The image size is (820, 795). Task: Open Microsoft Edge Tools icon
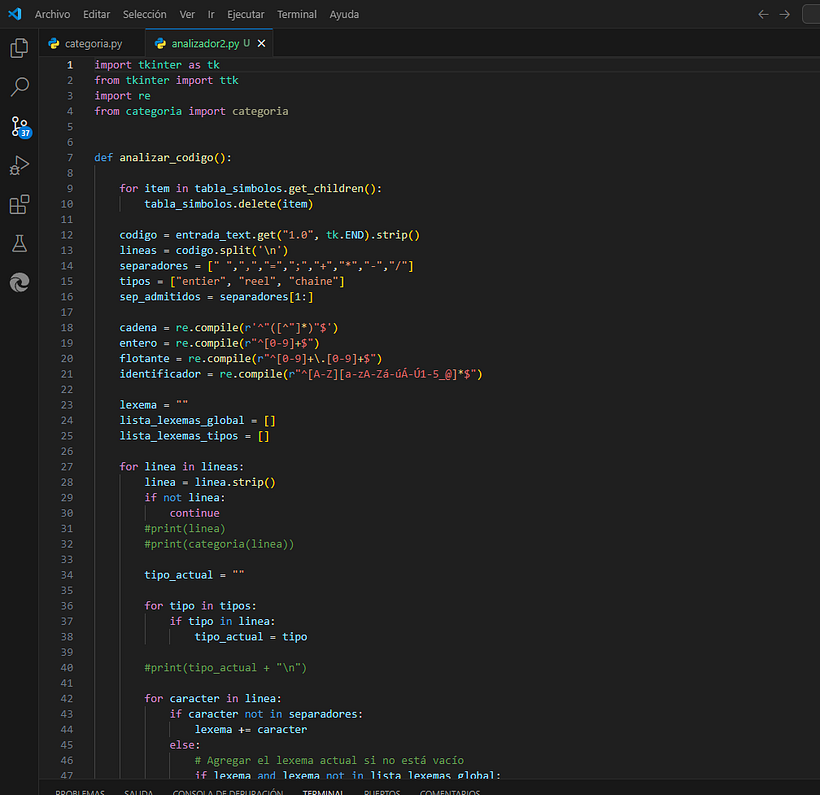(x=19, y=283)
